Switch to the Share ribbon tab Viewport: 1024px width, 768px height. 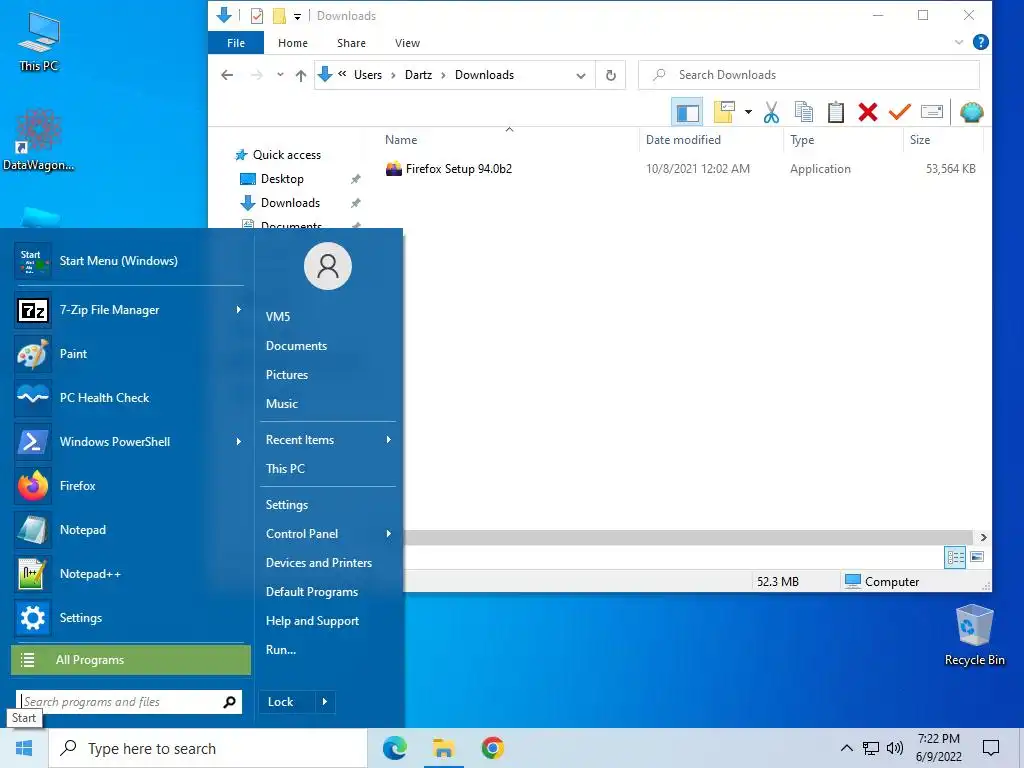[x=351, y=43]
